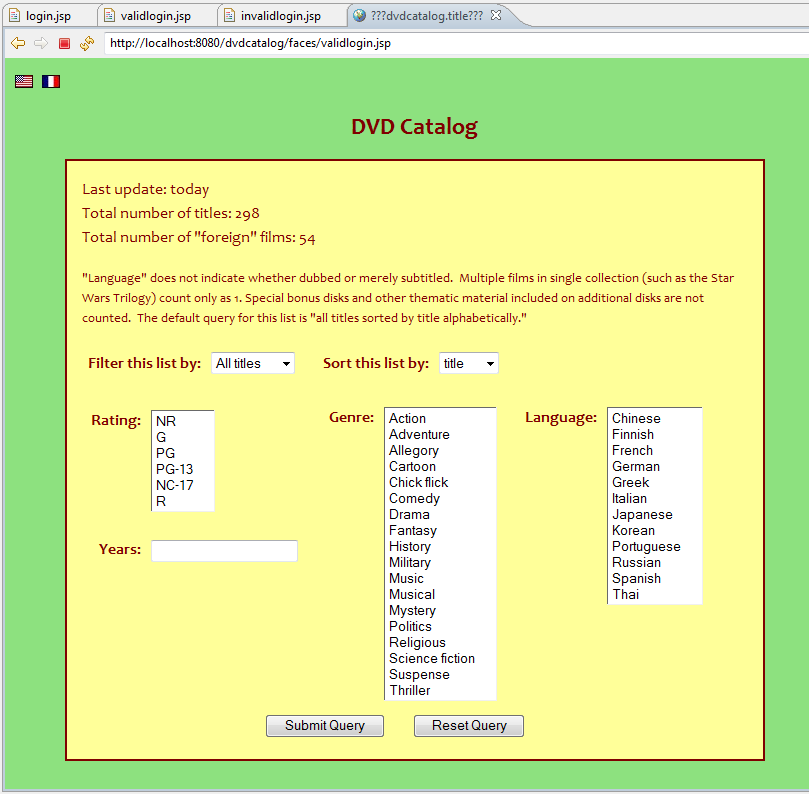Select Spanish in the Language list
Viewport: 809px width, 794px height.
655,578
